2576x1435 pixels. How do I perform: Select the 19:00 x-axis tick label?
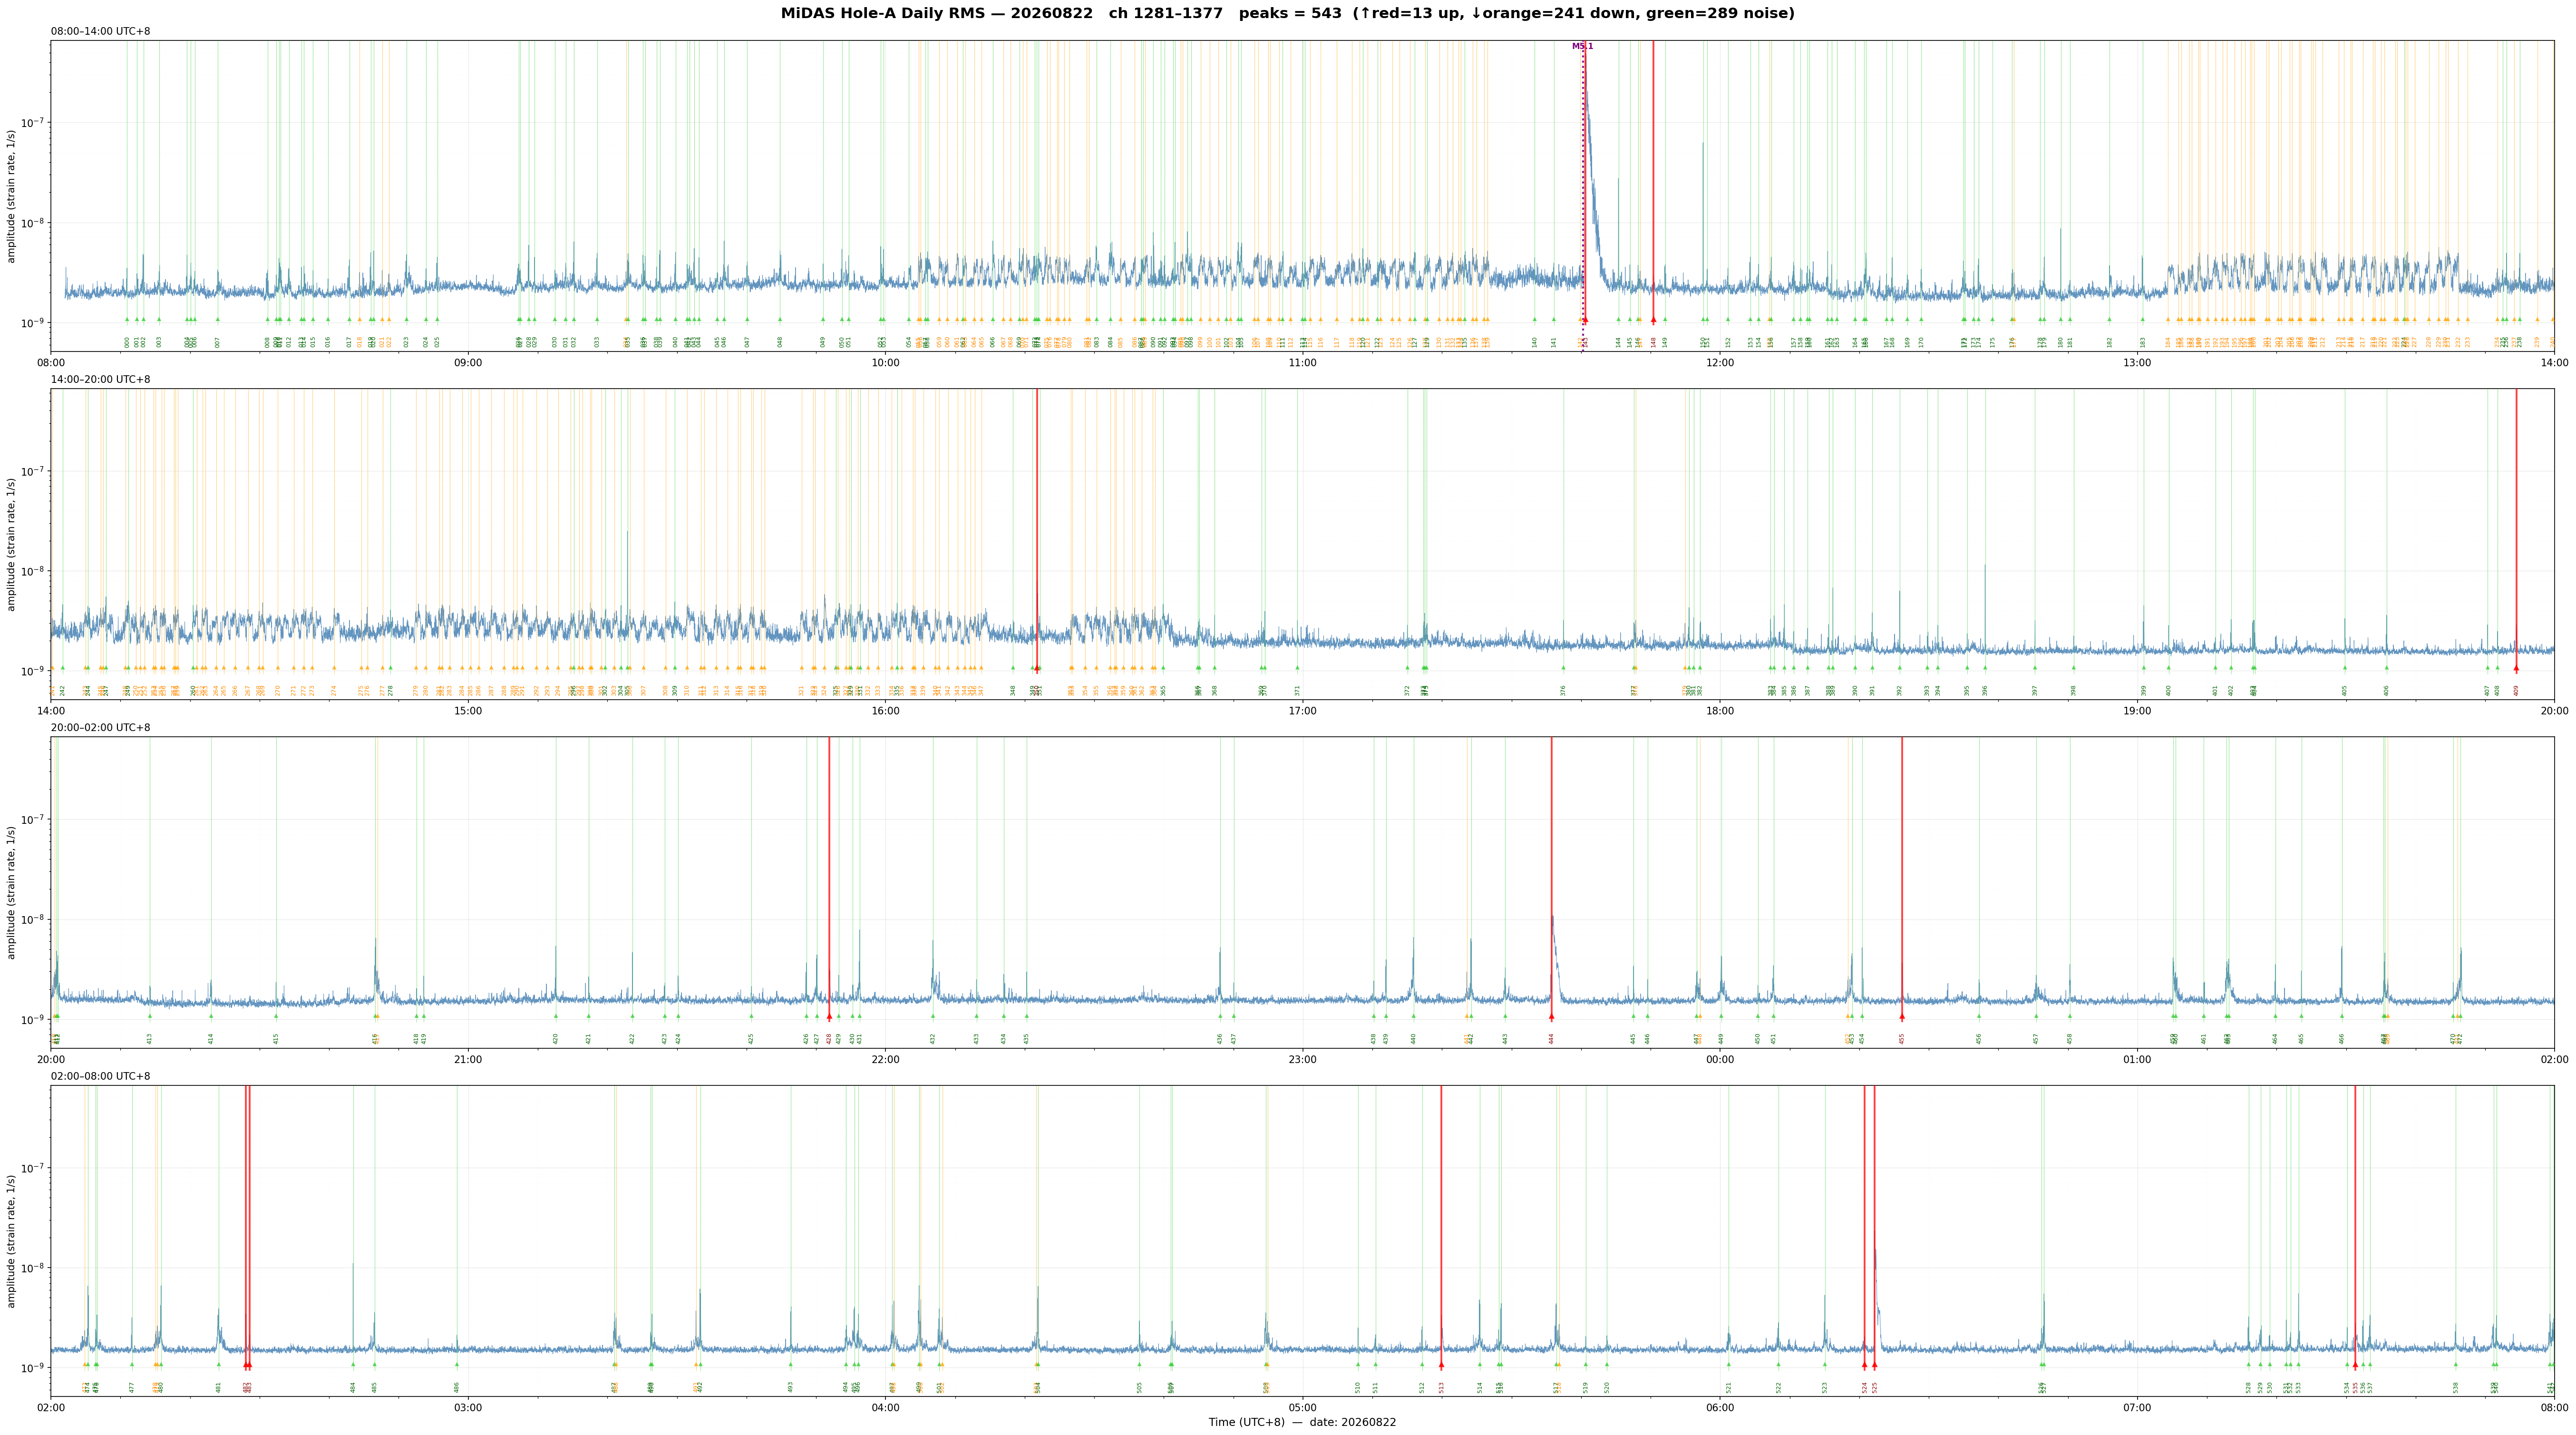coord(2137,711)
